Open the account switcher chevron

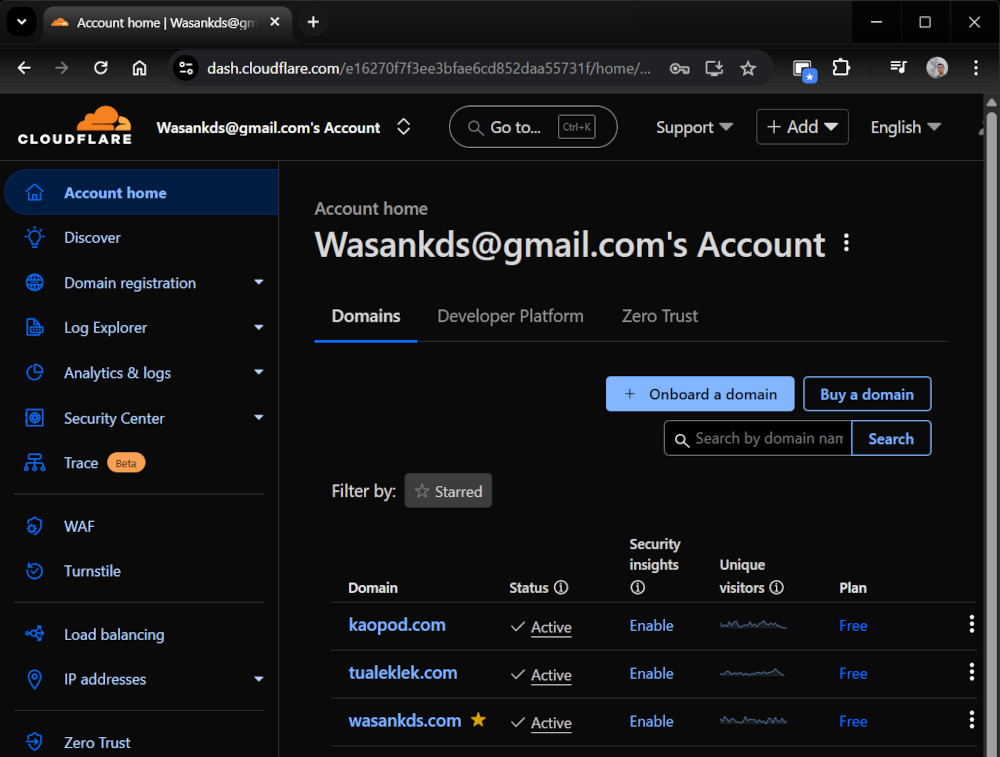[403, 127]
